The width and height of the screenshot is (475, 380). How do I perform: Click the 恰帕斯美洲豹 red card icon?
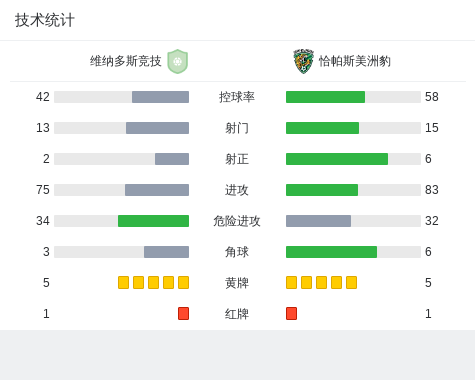pyautogui.click(x=291, y=314)
